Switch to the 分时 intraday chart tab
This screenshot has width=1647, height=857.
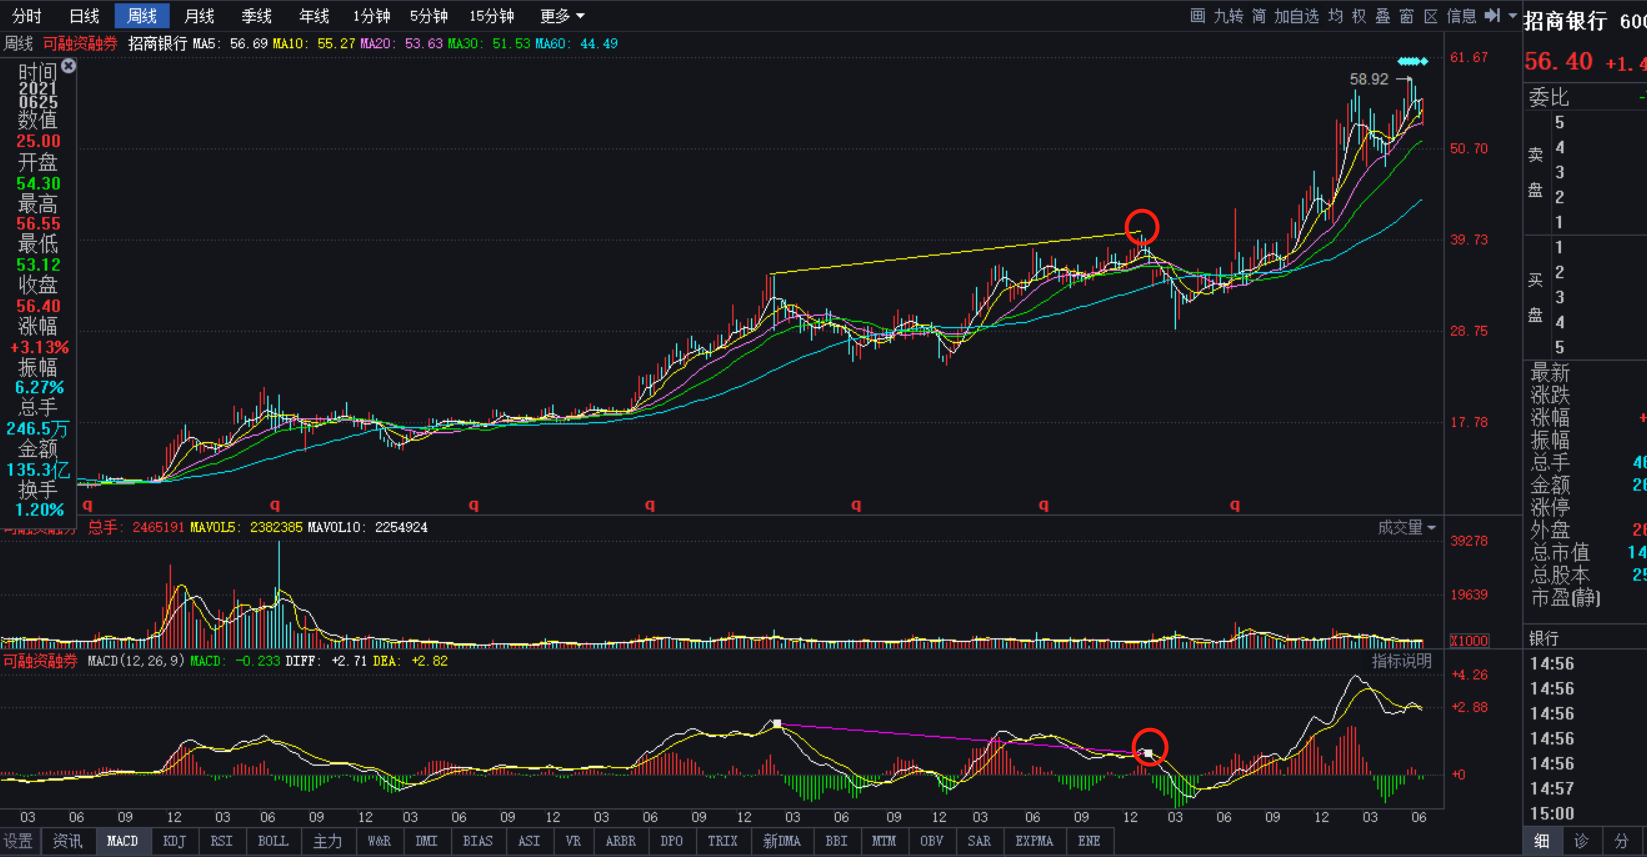(x=27, y=16)
